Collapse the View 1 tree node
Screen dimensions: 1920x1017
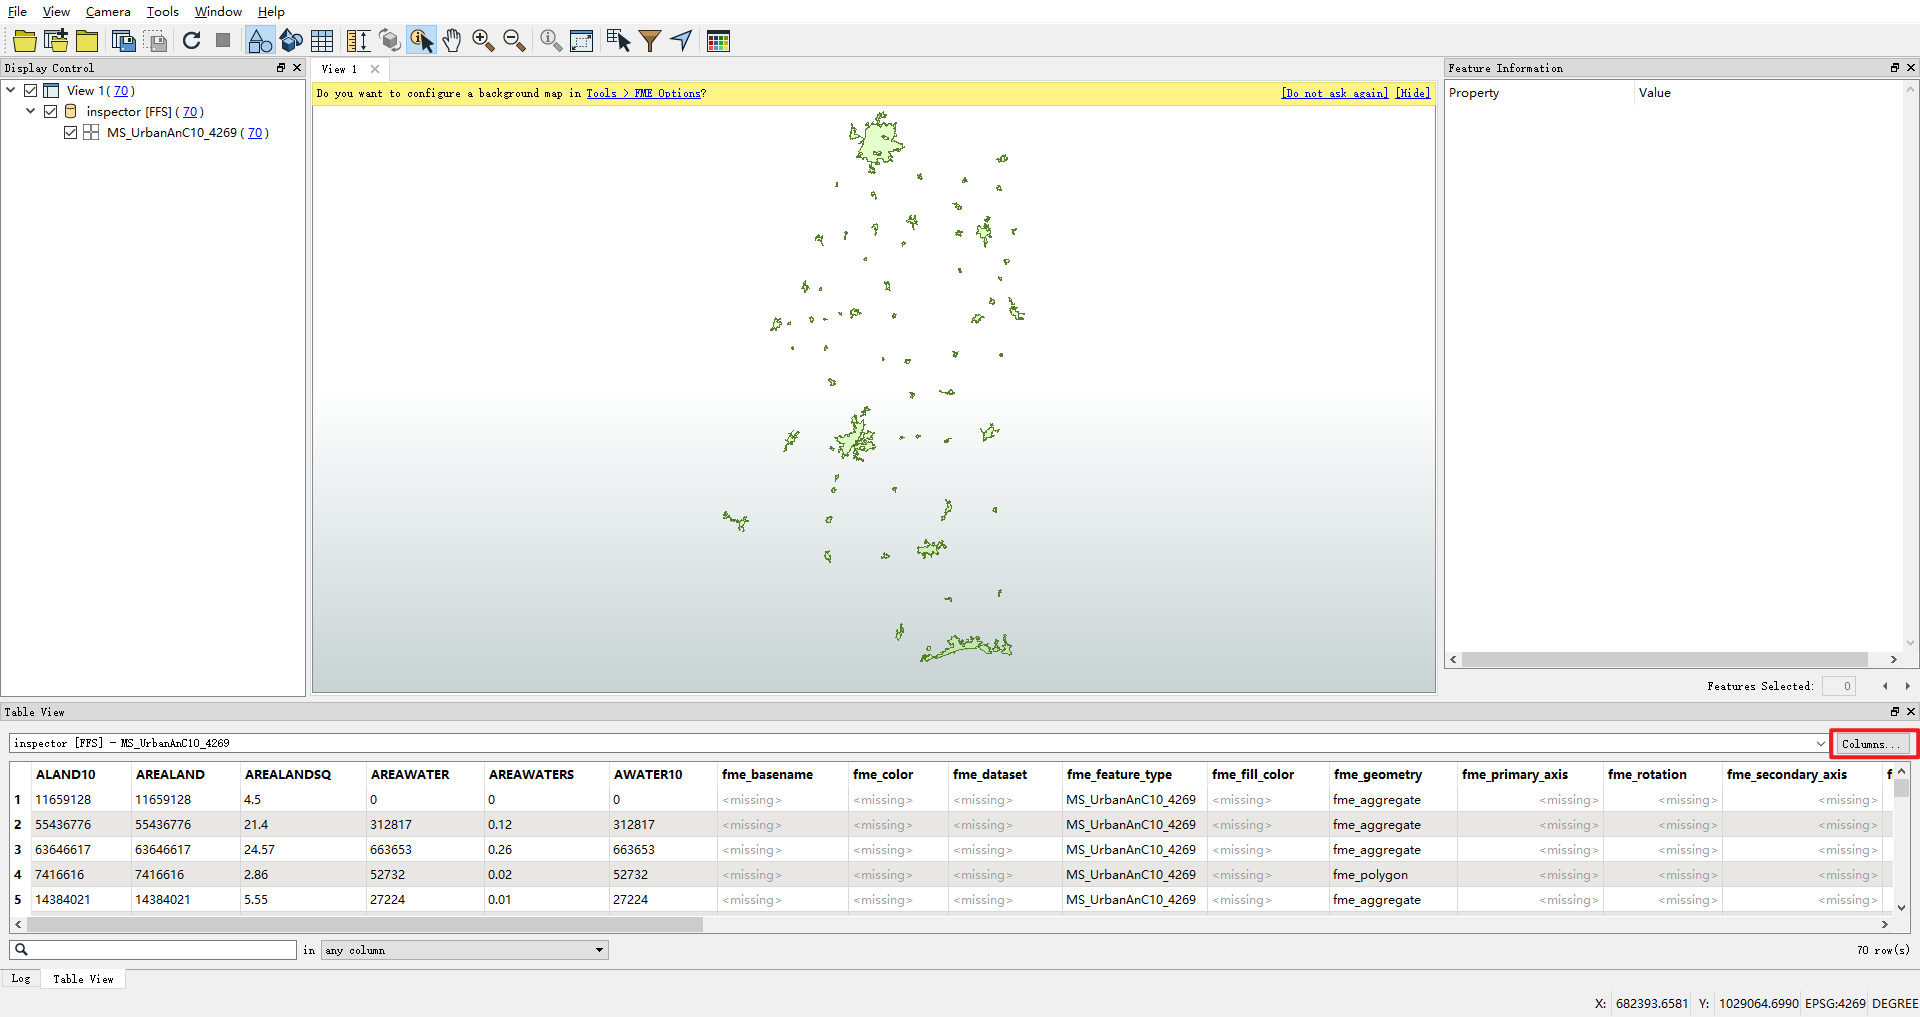coord(11,91)
